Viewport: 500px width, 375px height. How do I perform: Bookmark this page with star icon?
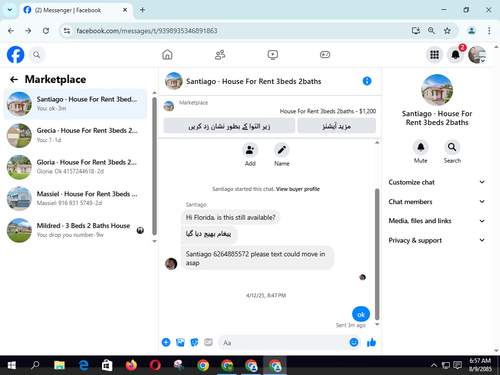point(447,31)
